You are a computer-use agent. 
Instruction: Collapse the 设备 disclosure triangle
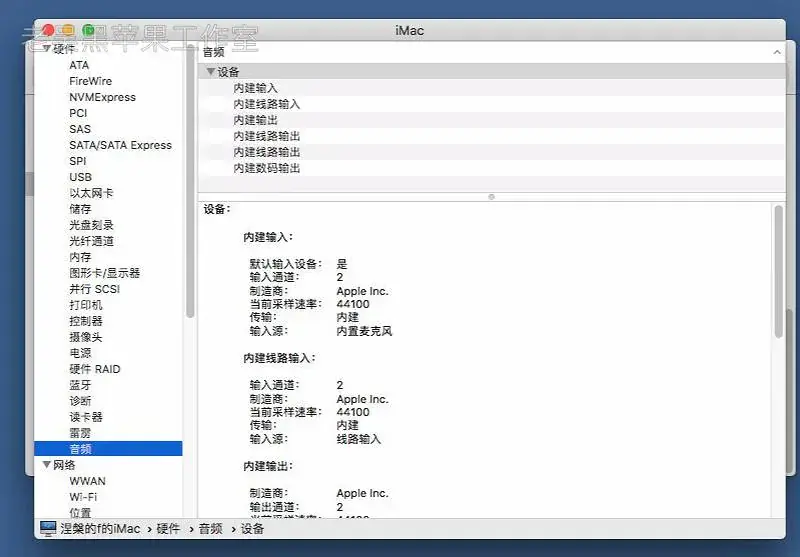(210, 71)
